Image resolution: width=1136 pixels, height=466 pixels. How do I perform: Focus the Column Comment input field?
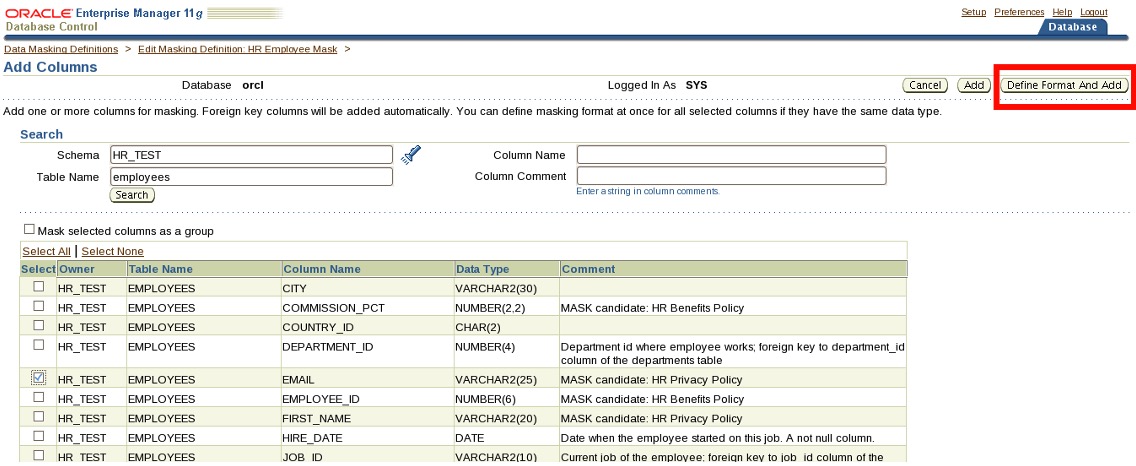click(732, 176)
